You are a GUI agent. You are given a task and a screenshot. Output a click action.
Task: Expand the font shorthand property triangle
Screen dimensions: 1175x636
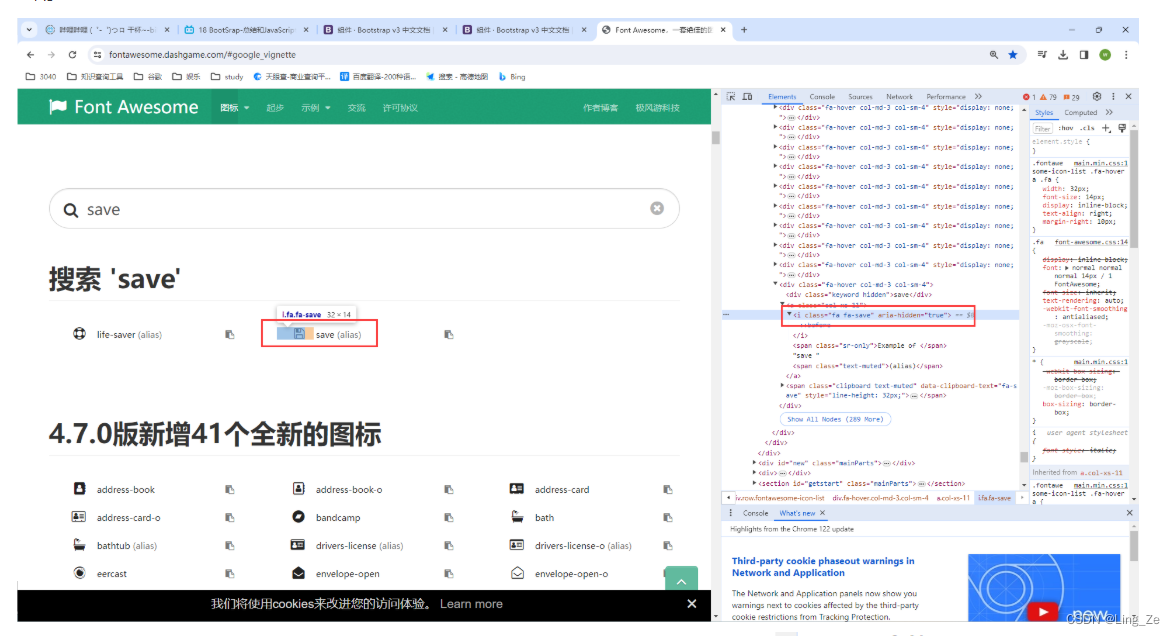(1066, 267)
